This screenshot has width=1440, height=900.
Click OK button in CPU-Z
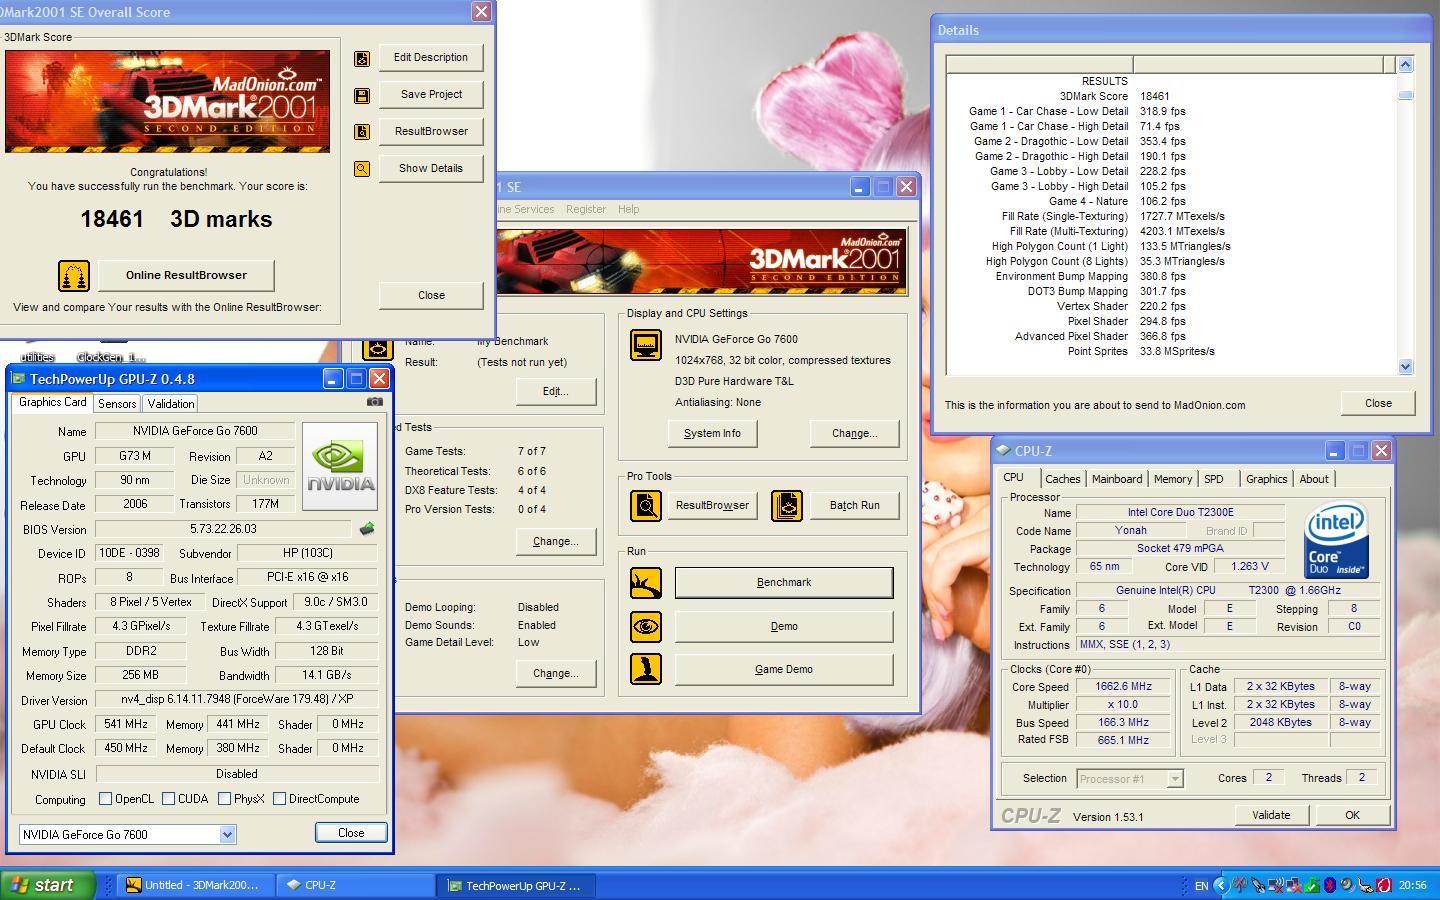tap(1352, 815)
